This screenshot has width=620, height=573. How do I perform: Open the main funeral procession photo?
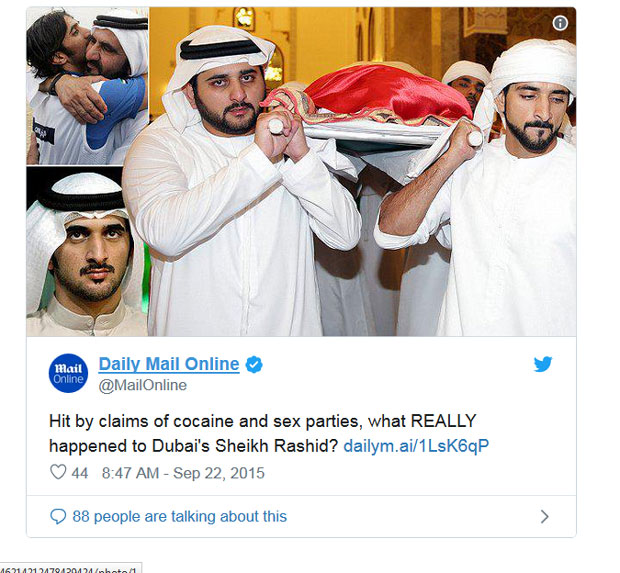point(363,172)
